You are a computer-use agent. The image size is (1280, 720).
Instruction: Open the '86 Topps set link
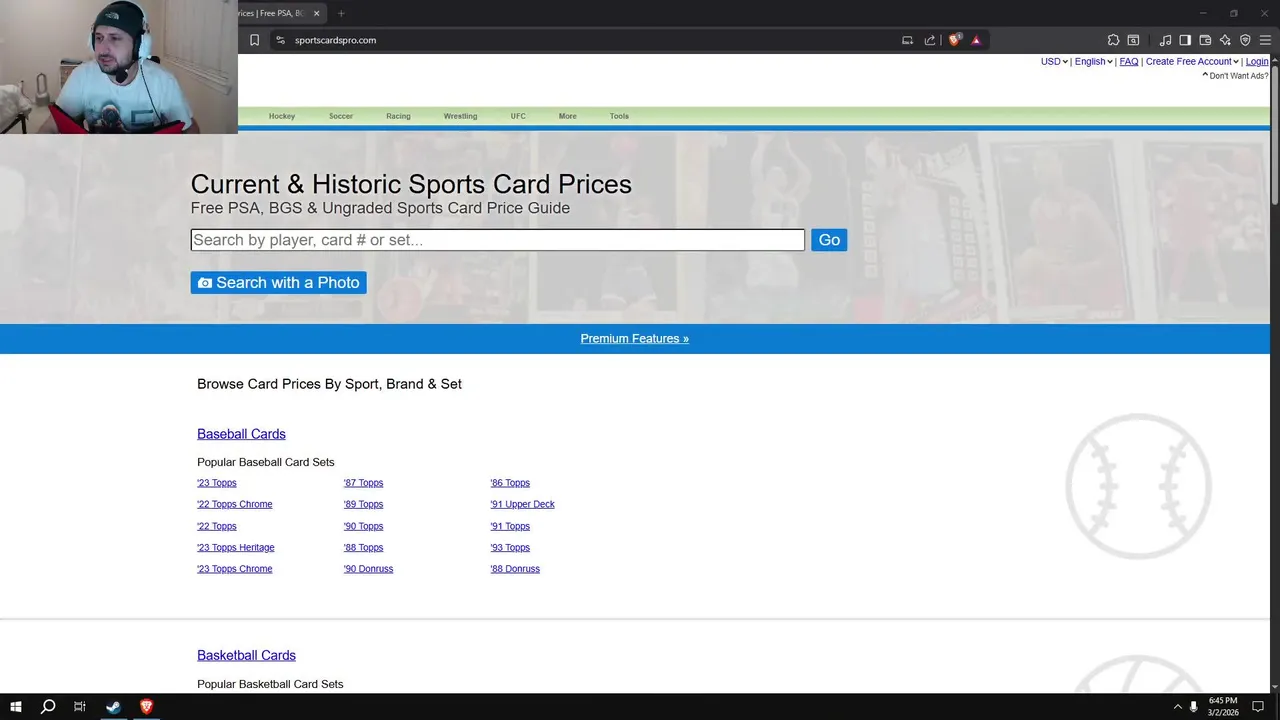(x=510, y=483)
